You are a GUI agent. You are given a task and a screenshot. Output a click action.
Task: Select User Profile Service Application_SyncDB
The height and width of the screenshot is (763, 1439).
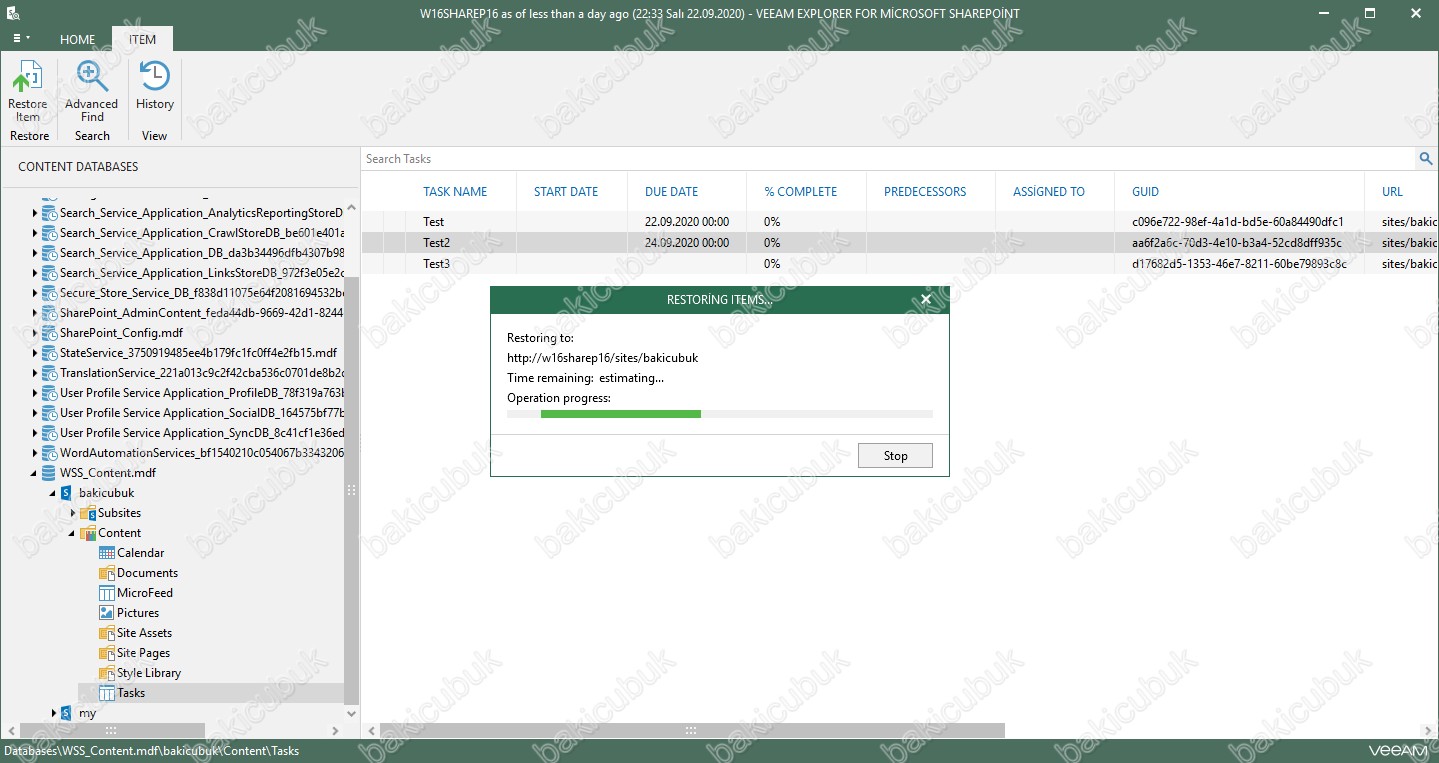click(202, 433)
